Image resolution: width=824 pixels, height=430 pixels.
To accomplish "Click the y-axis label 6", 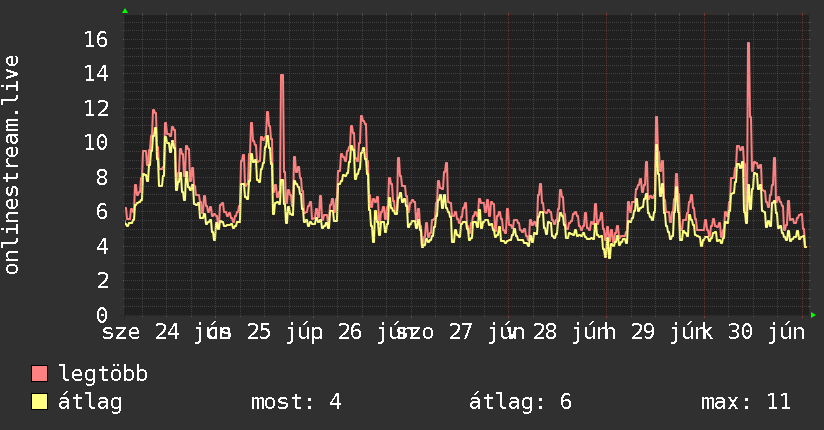I will (x=102, y=212).
